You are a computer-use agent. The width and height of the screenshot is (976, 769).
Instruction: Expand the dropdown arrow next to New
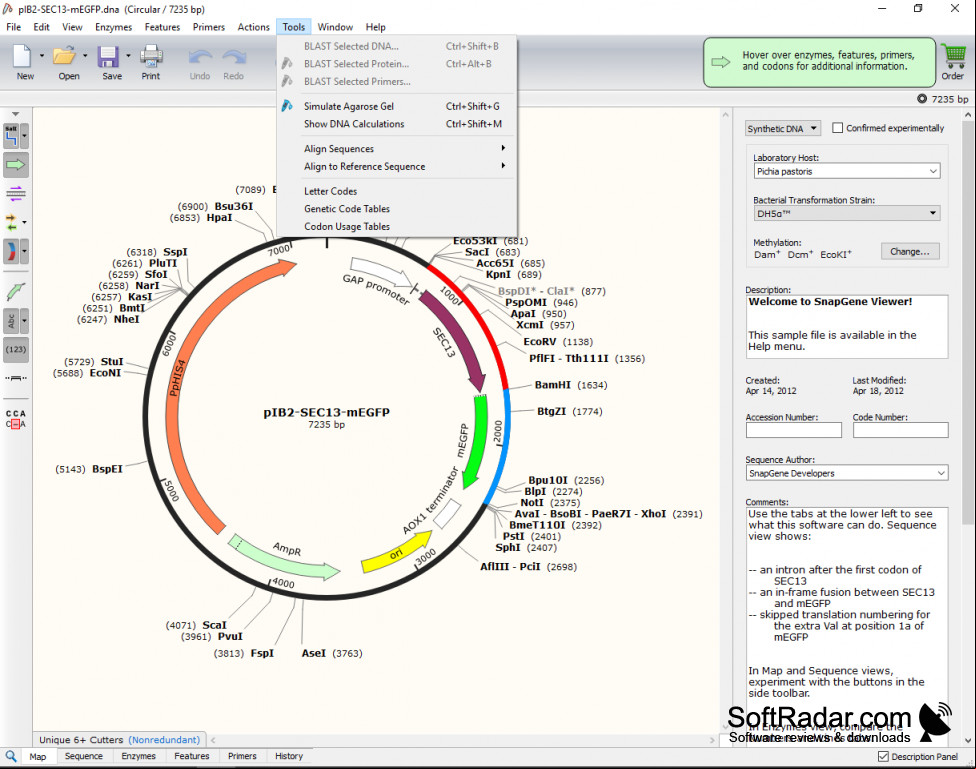42,56
